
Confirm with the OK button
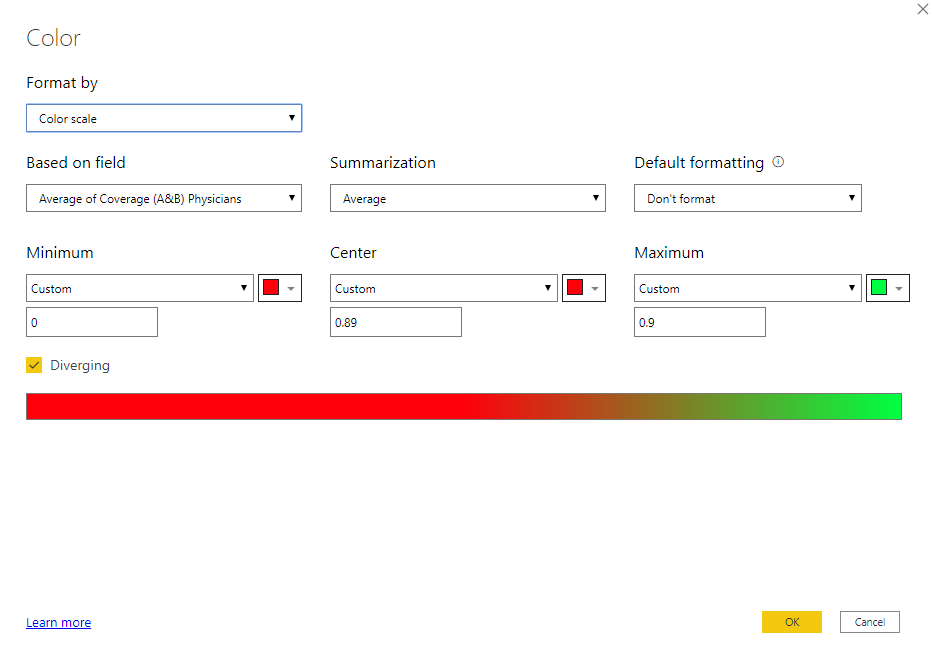coord(792,622)
